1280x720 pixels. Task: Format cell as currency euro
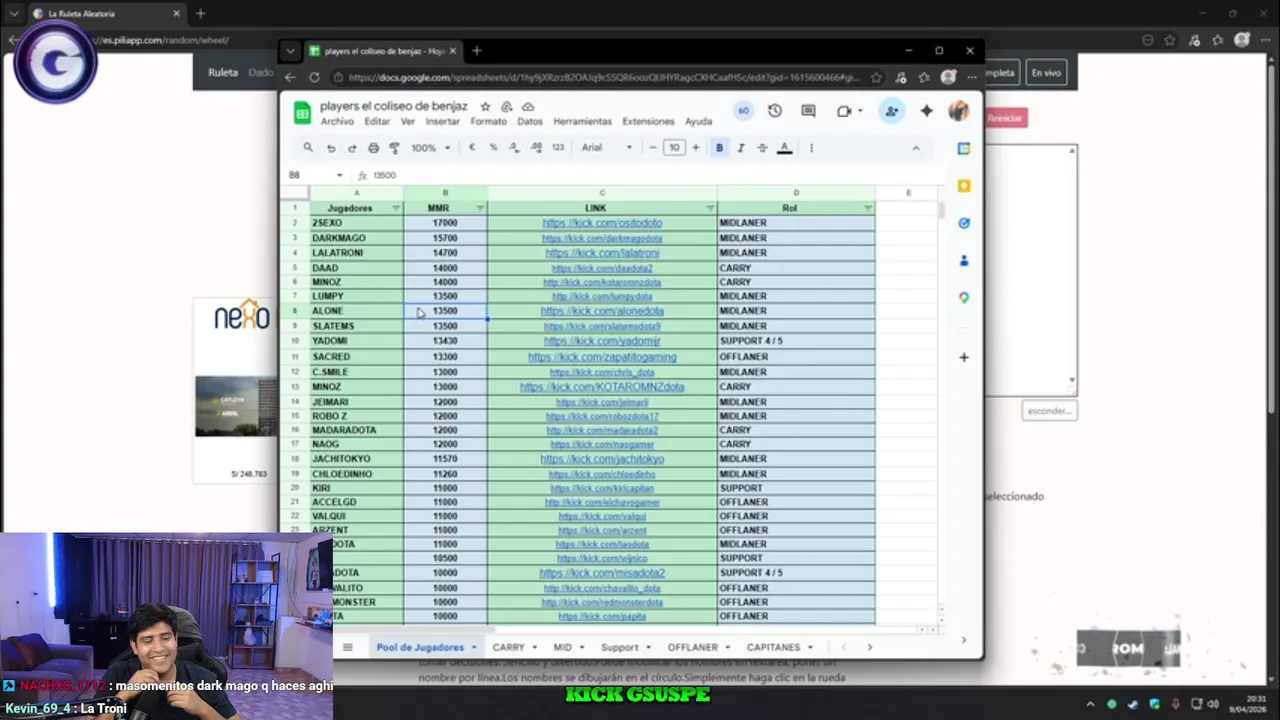click(x=472, y=148)
